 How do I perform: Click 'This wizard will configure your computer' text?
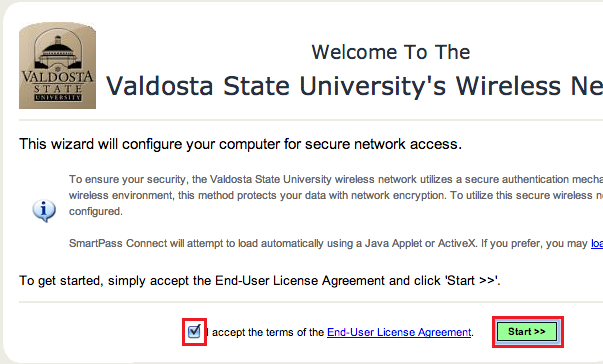pyautogui.click(x=240, y=144)
